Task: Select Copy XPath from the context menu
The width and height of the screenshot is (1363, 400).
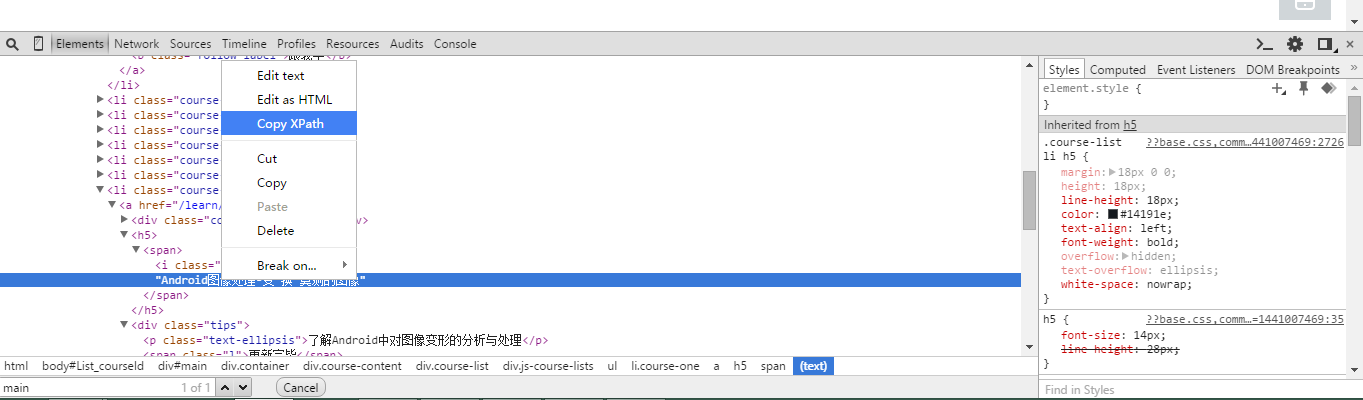Action: click(x=289, y=124)
